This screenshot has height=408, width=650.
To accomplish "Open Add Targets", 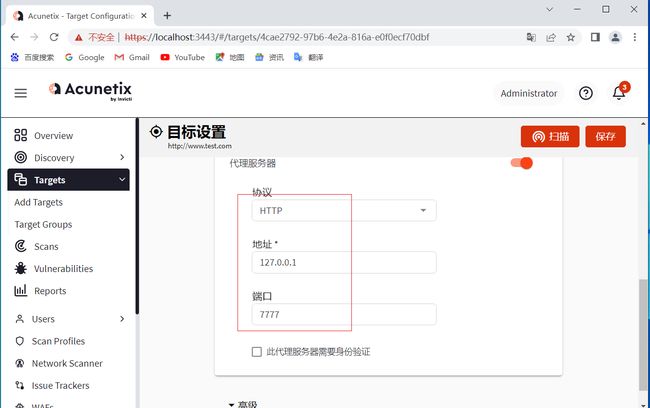I will tap(39, 202).
